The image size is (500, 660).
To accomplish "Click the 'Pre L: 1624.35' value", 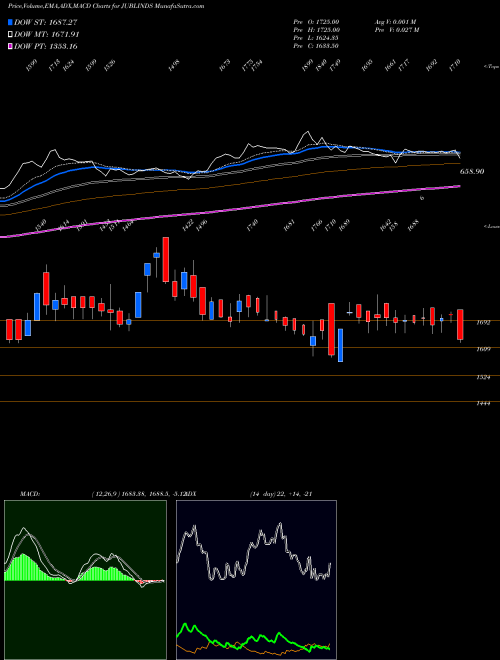I will pyautogui.click(x=316, y=38).
